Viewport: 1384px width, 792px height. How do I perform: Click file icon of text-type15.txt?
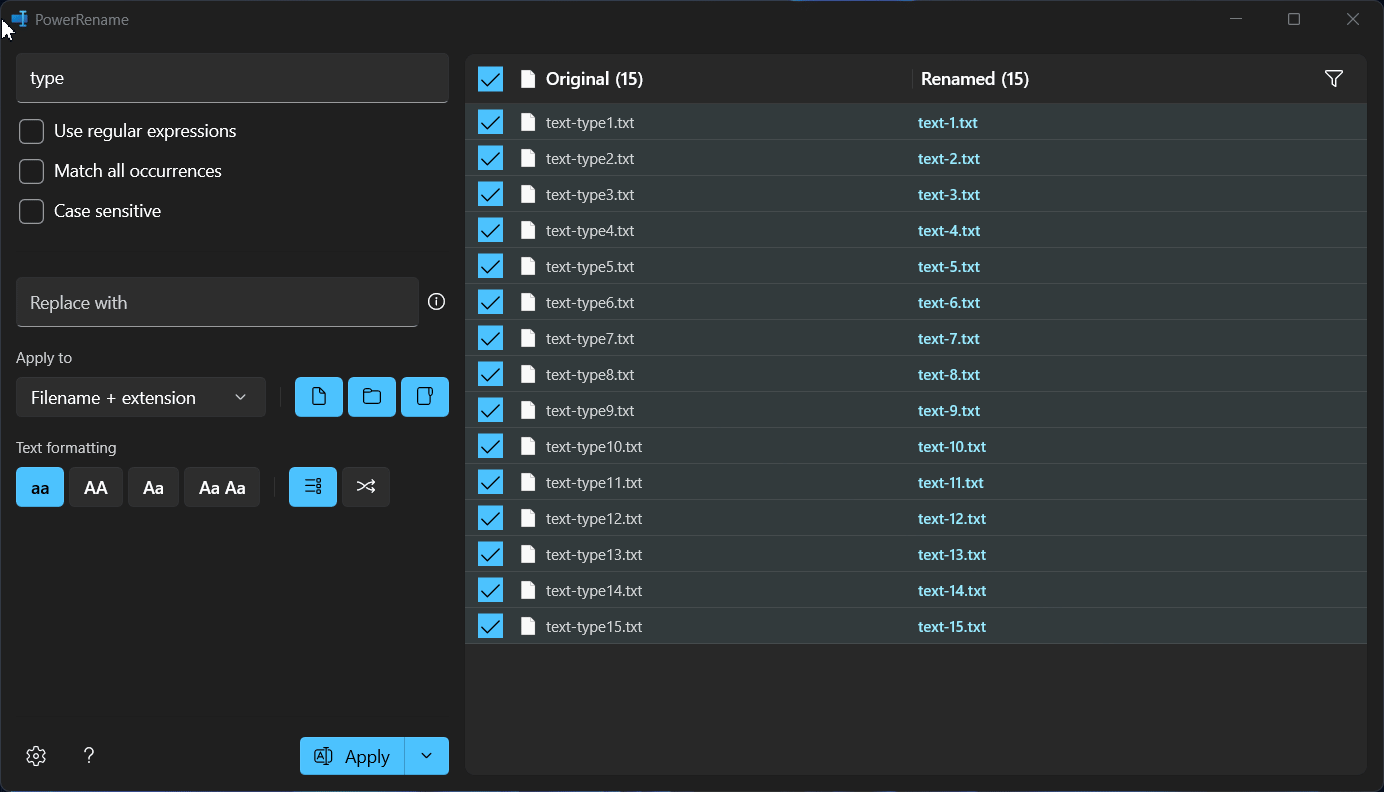(528, 626)
